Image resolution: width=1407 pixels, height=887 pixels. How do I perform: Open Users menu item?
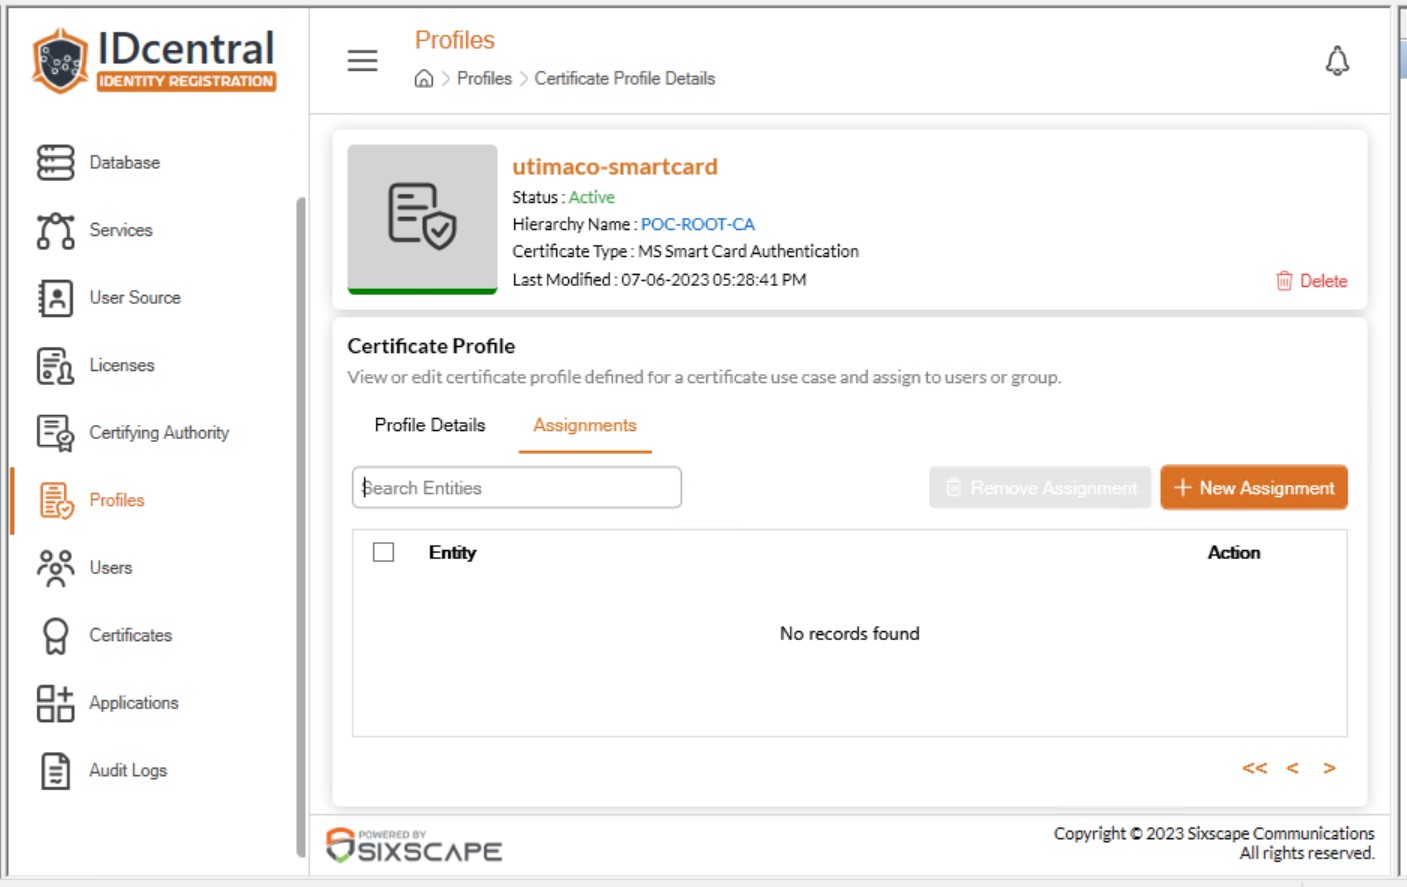(111, 568)
